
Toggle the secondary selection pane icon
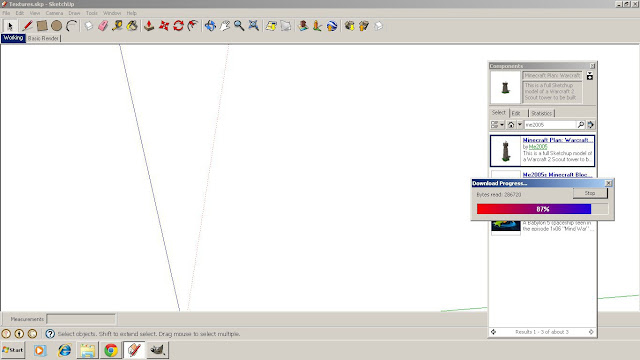pyautogui.click(x=590, y=76)
